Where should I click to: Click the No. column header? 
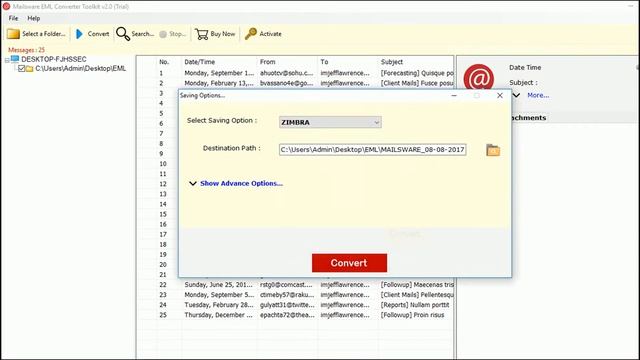(x=164, y=62)
